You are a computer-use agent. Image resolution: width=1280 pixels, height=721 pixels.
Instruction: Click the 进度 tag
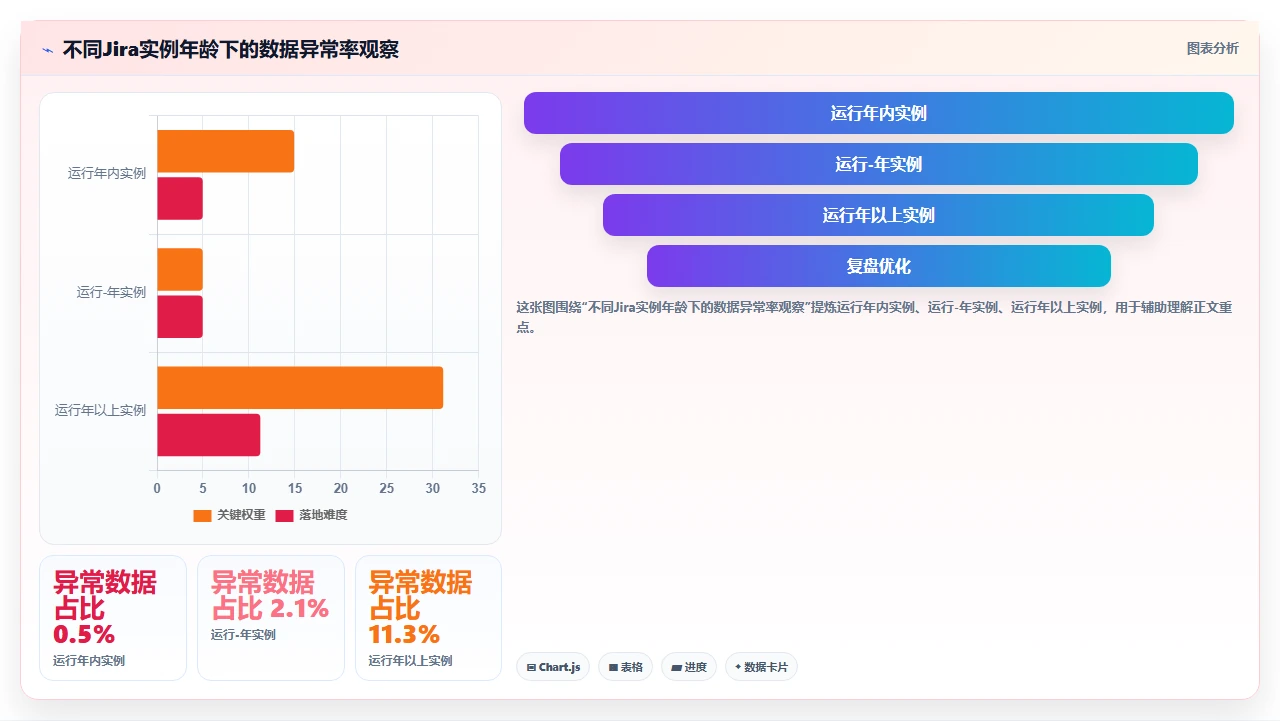[x=689, y=667]
